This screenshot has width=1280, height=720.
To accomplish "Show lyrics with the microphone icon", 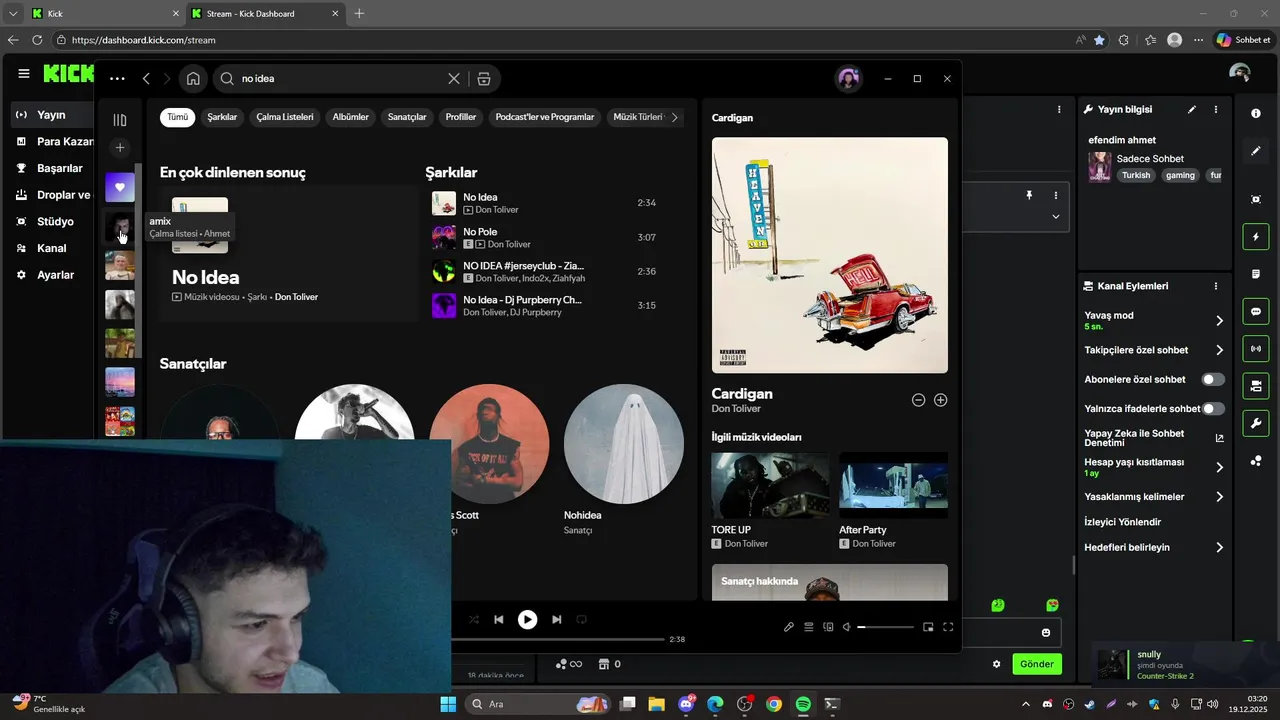I will (x=789, y=627).
